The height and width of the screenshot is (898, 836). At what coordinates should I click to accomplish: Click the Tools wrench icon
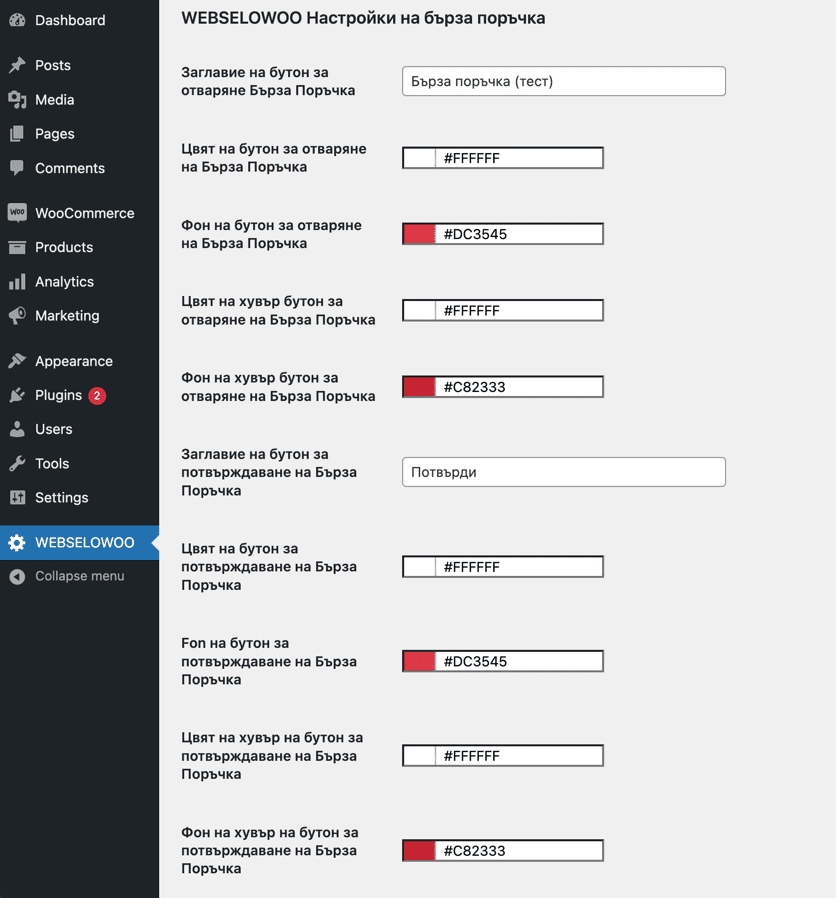coord(17,463)
